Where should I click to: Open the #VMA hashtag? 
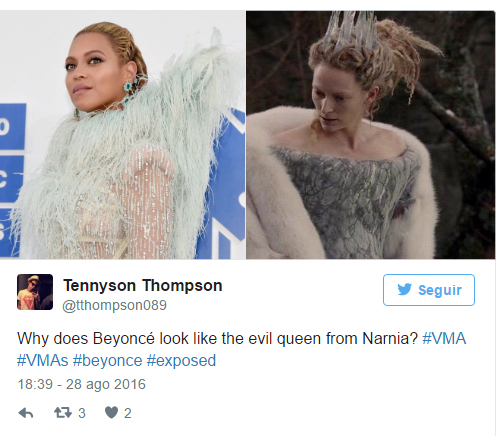point(444,339)
